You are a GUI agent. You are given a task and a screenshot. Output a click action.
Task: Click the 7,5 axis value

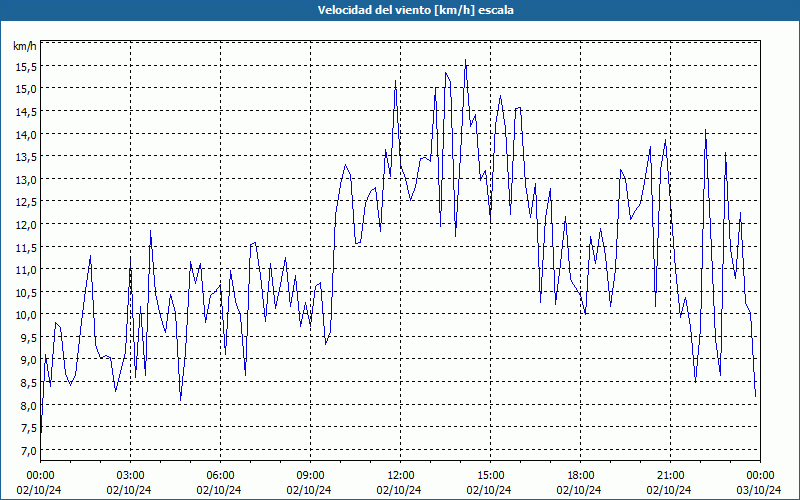29,428
